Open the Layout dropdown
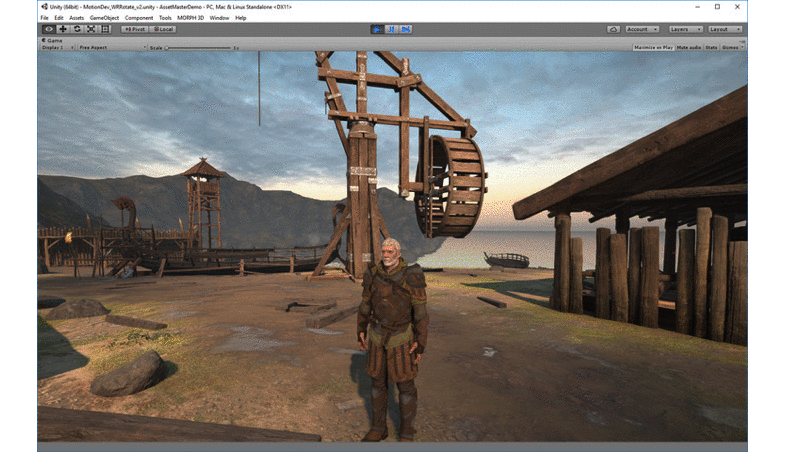This screenshot has height=452, width=785. tap(725, 30)
